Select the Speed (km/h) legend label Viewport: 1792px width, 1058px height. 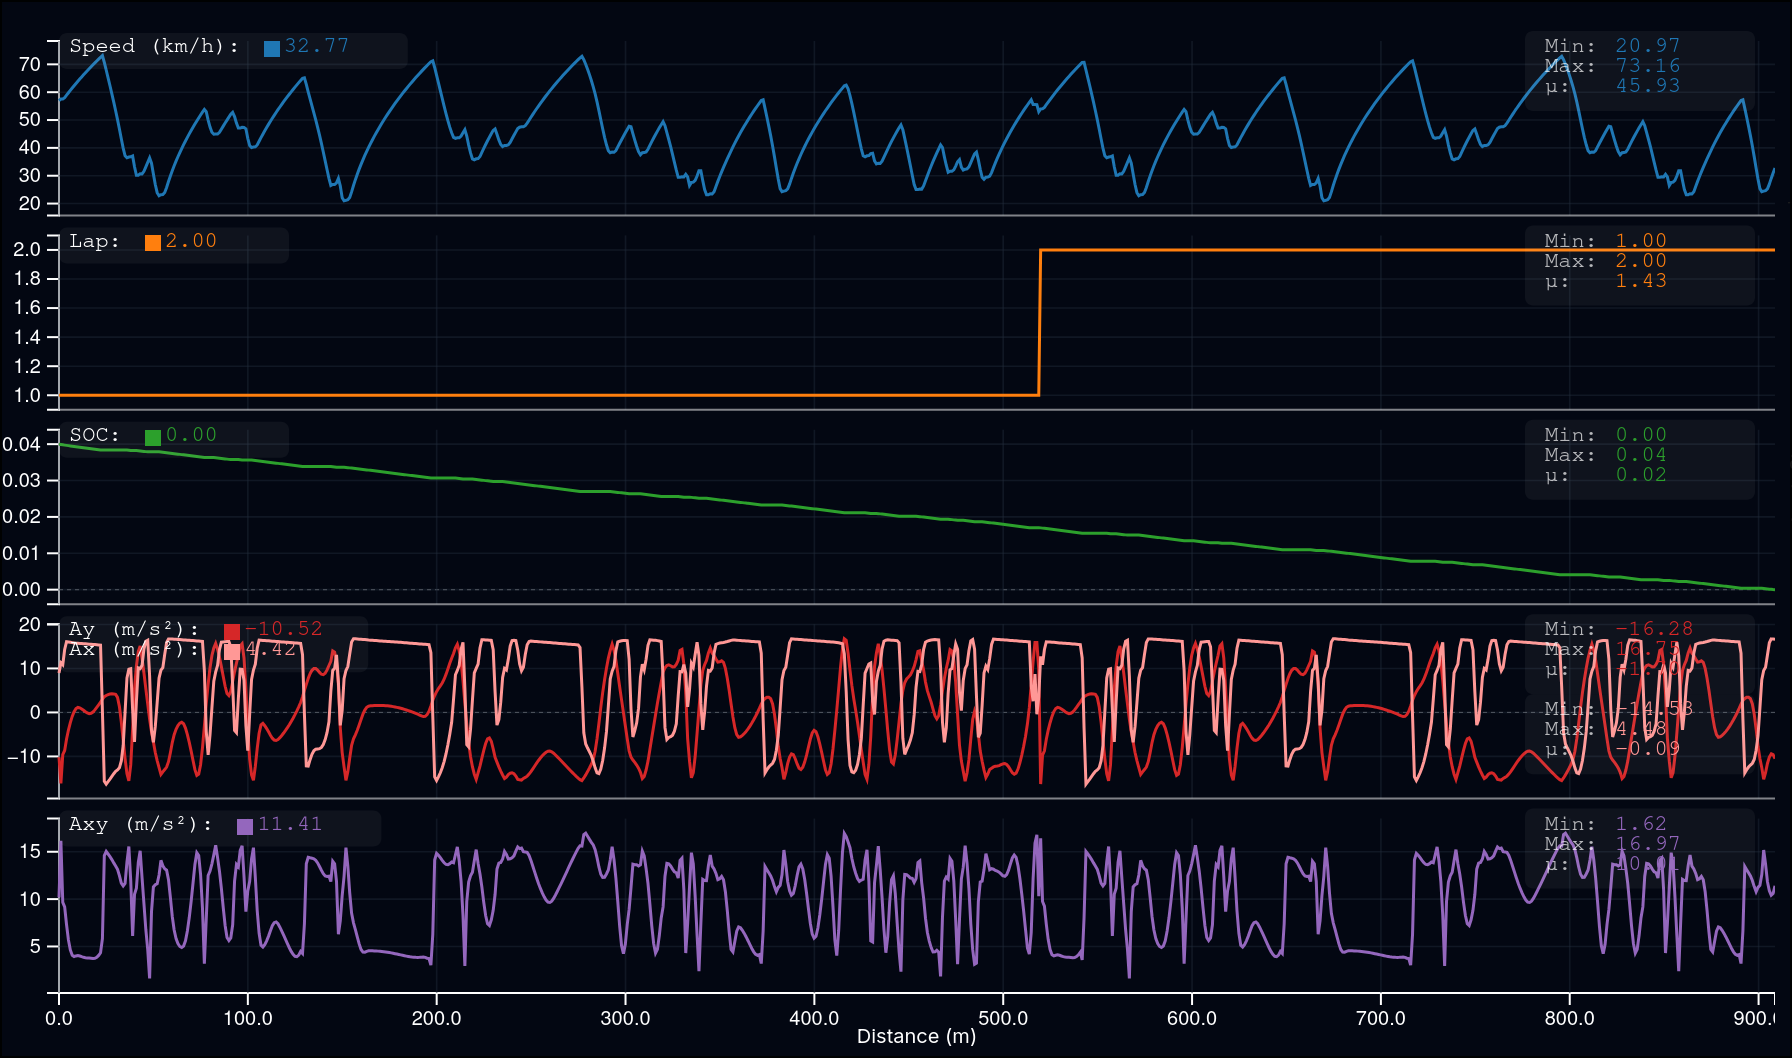coord(154,47)
